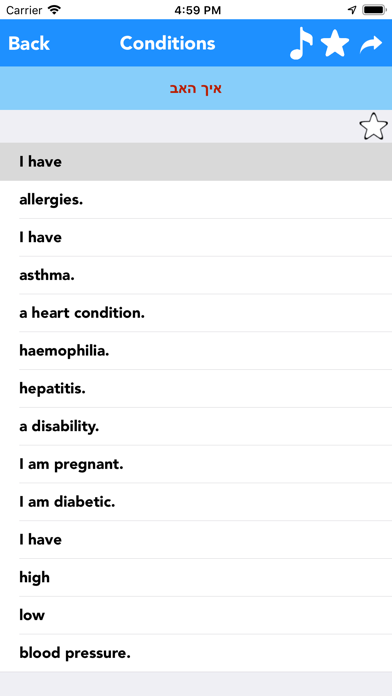The height and width of the screenshot is (696, 392).
Task: Select the highlighted 'I have' row
Action: pos(196,162)
